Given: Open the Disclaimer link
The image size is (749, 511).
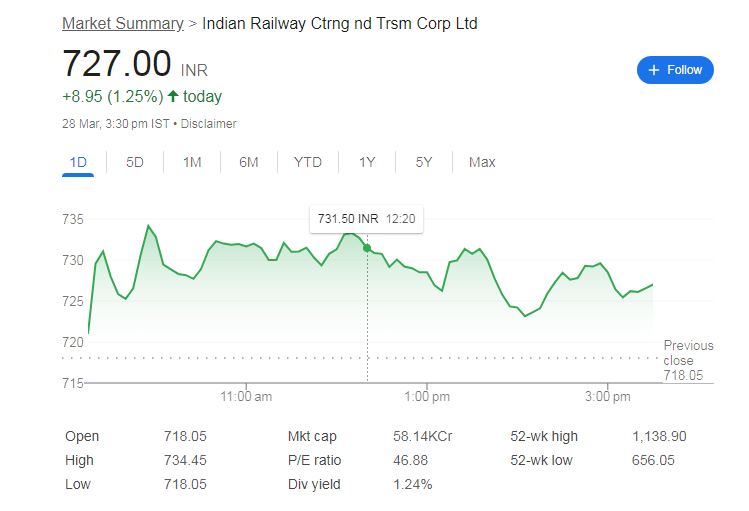Looking at the screenshot, I should click(209, 124).
